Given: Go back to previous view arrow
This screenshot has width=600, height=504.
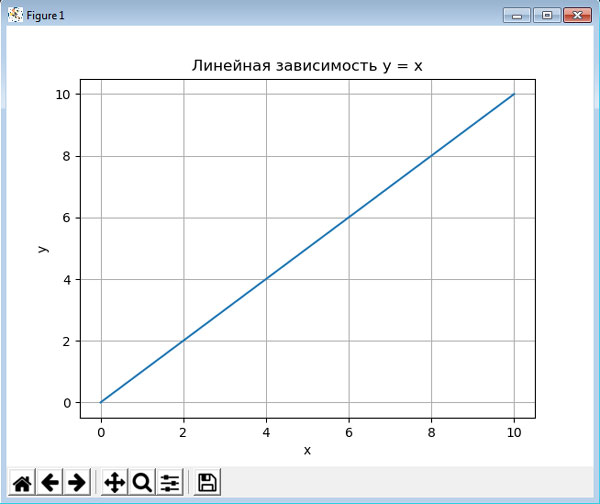Looking at the screenshot, I should click(50, 482).
